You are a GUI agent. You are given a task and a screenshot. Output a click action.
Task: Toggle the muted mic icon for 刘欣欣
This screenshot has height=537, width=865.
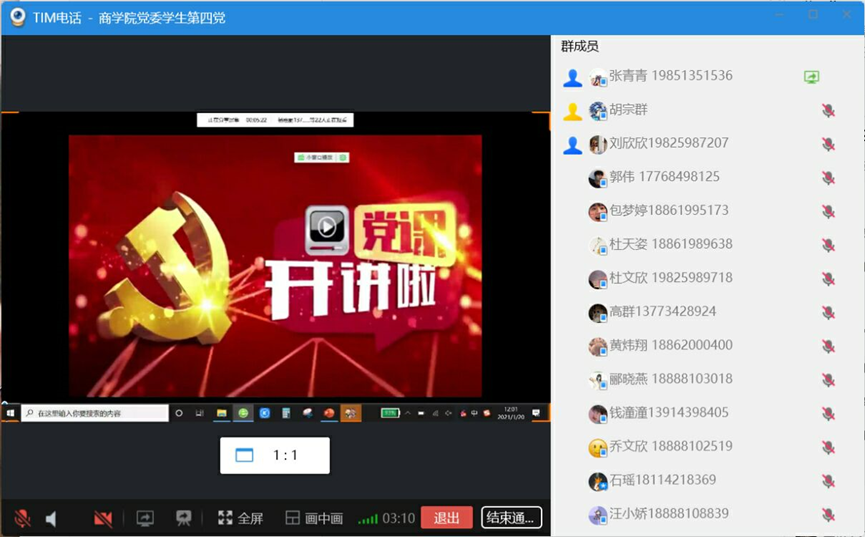828,145
